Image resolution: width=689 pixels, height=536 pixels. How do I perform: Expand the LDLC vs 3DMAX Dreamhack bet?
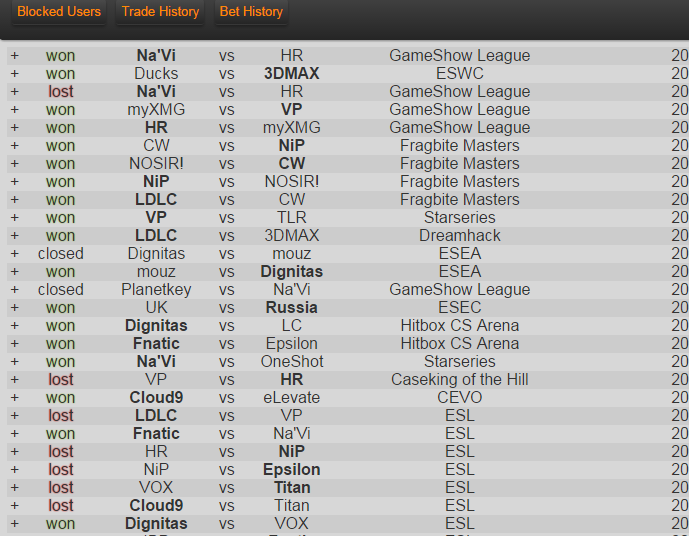[15, 235]
